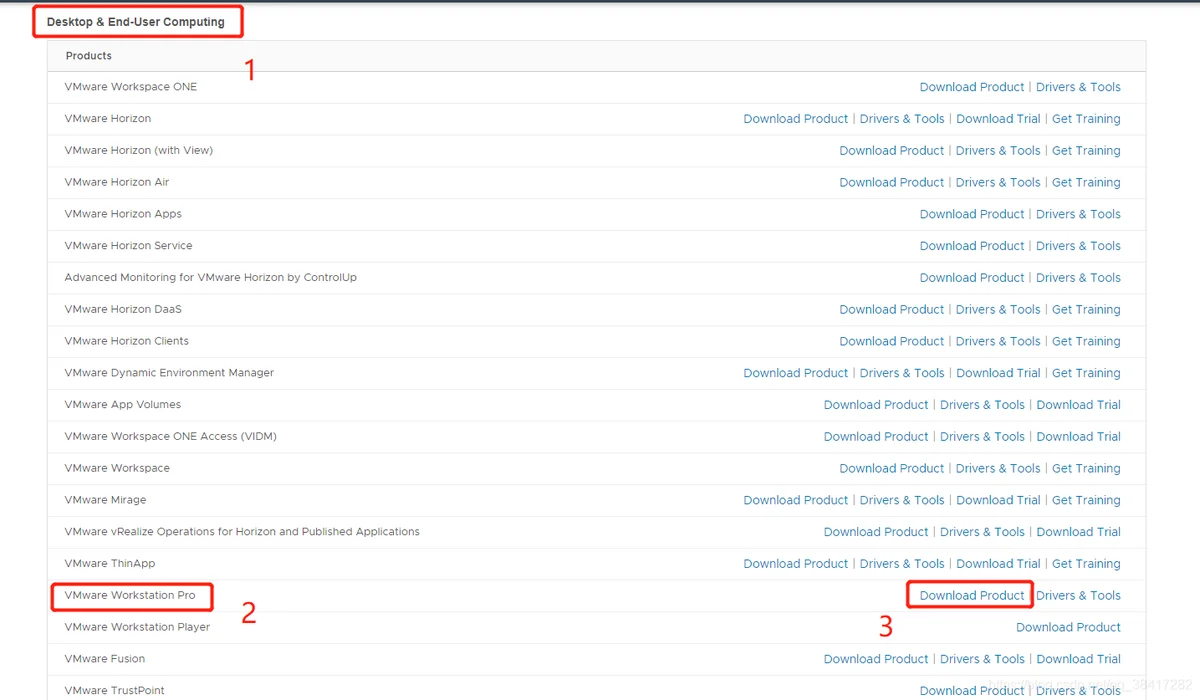The width and height of the screenshot is (1200, 700).
Task: Download Product for VMware Mirage
Action: (x=796, y=500)
